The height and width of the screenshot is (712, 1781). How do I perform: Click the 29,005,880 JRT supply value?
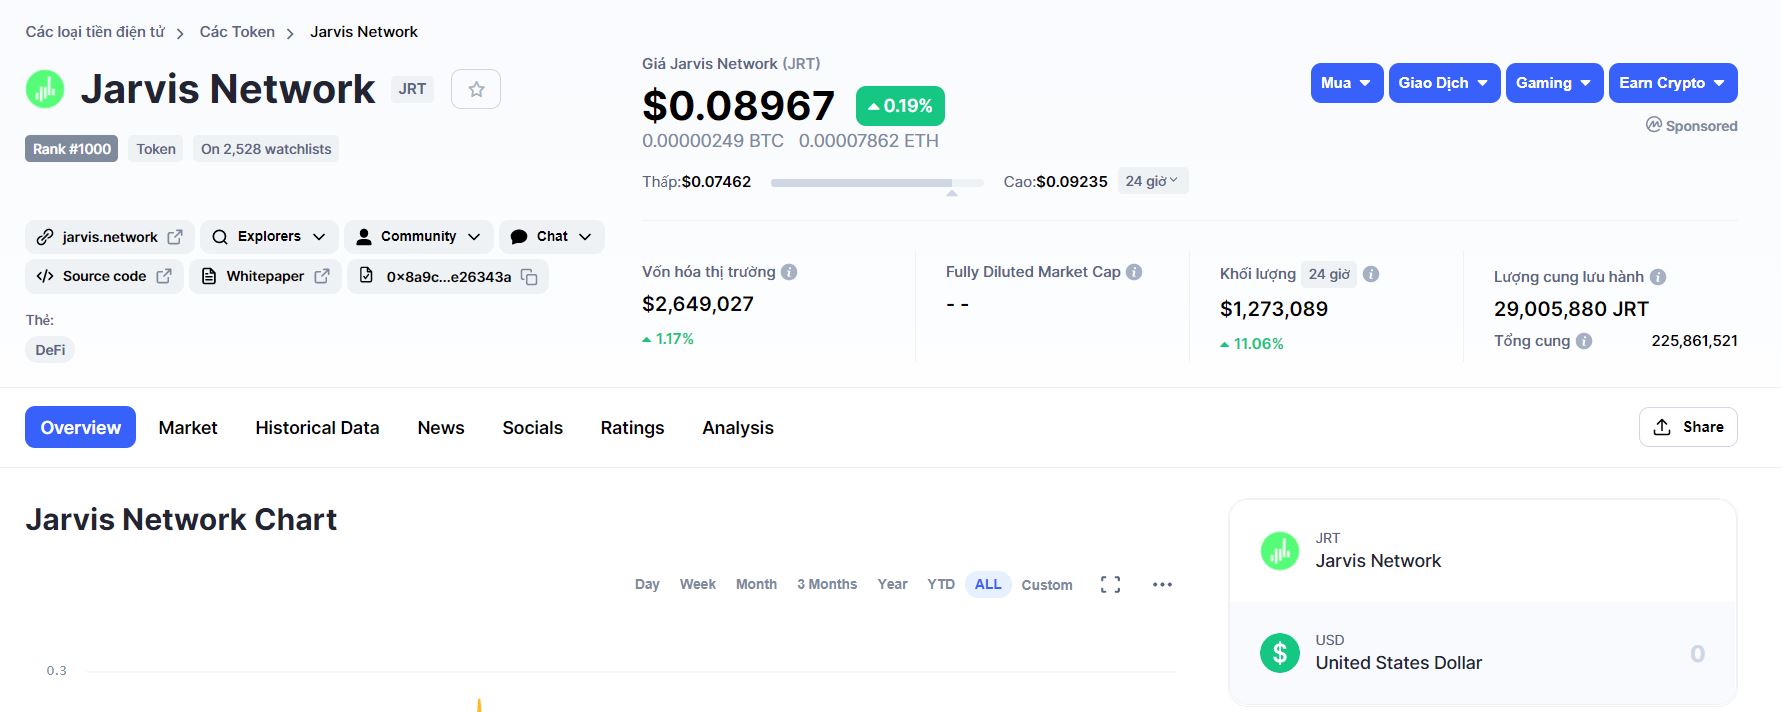(x=1571, y=309)
